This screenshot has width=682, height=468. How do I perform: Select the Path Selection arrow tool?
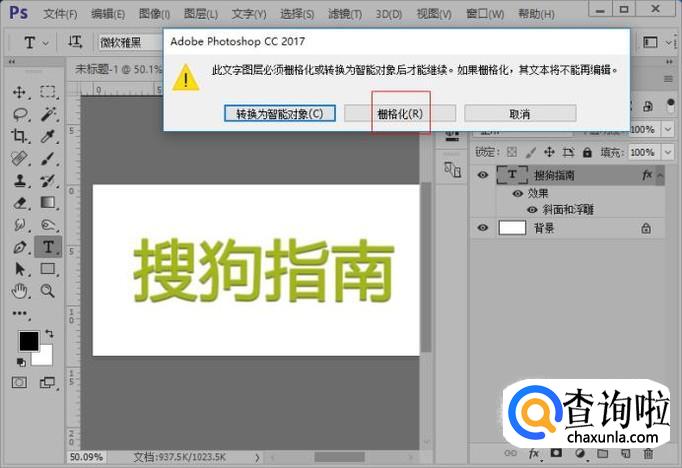(x=19, y=269)
